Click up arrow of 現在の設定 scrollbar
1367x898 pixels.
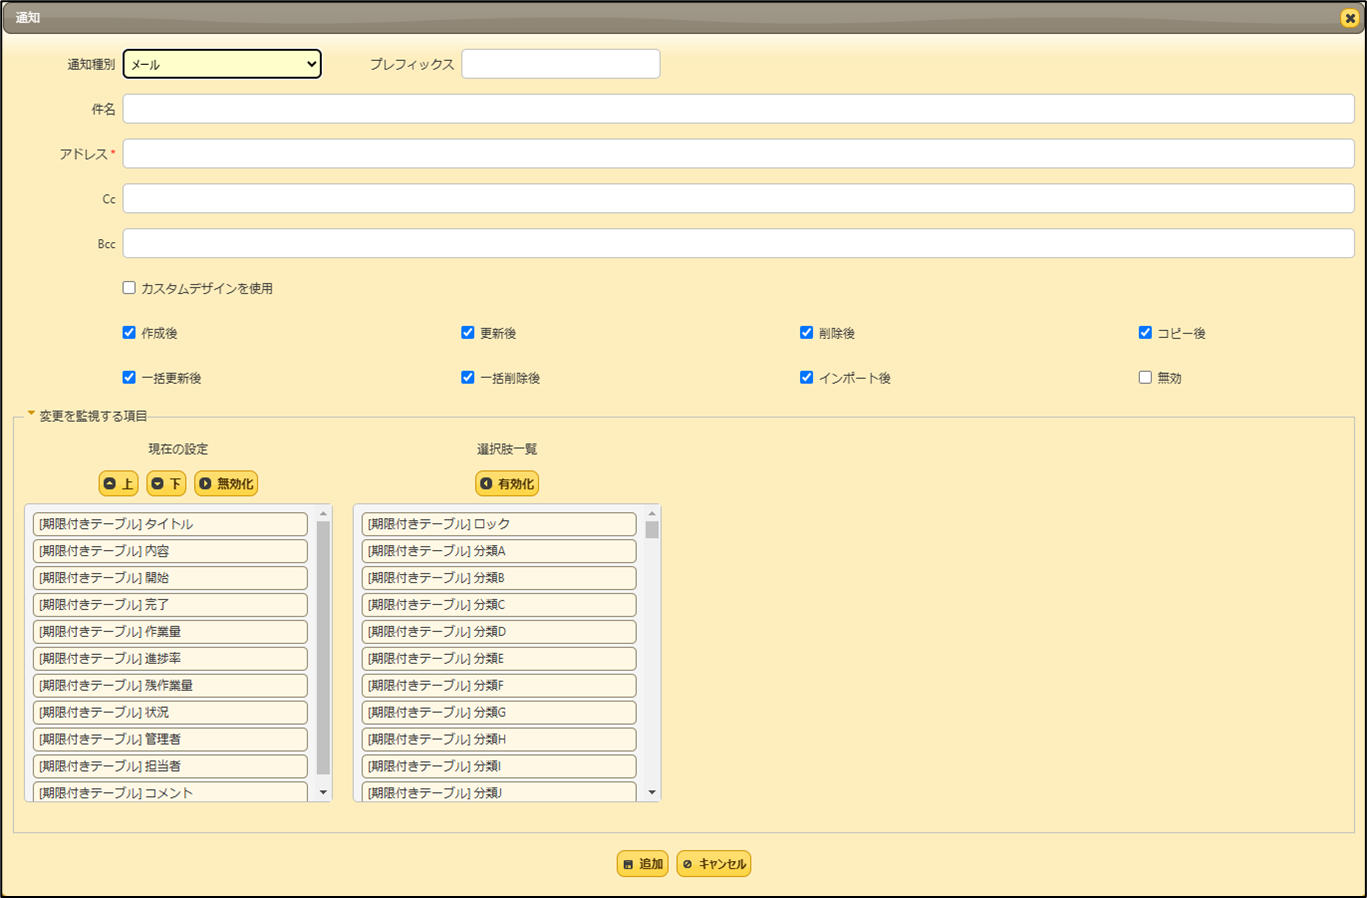click(x=323, y=513)
